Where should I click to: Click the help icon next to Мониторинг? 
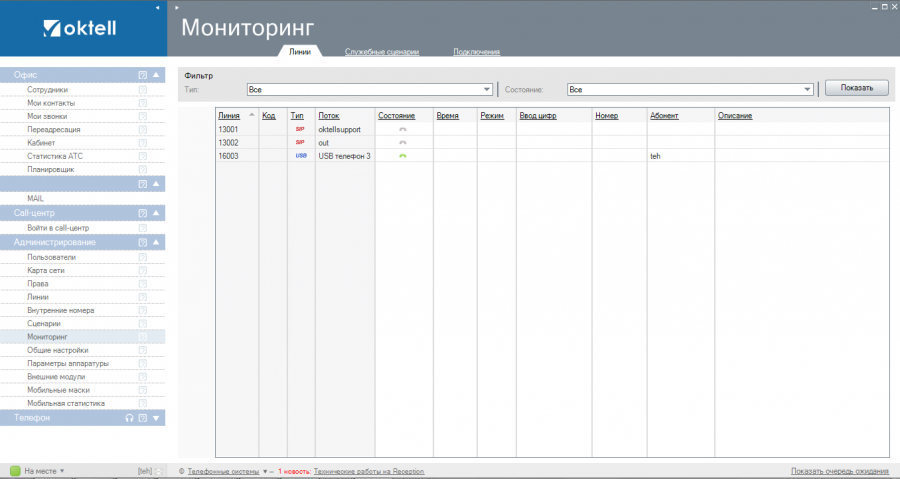coord(143,337)
